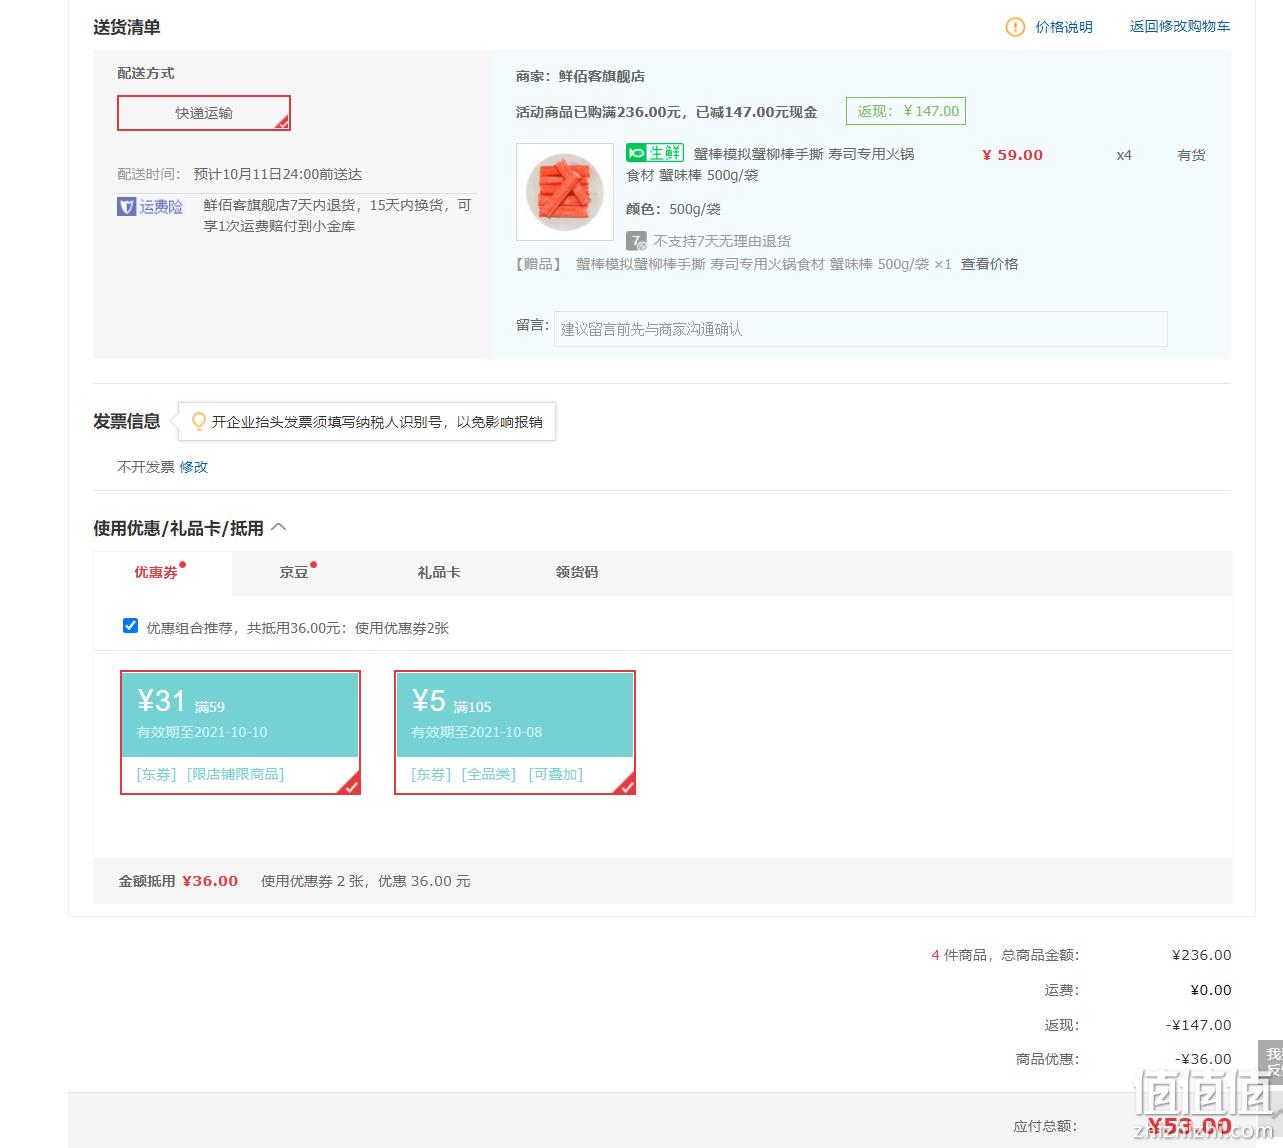Screen dimensions: 1283x1148
Task: Click the 返现 -¥147.00 summary value
Action: (1198, 1025)
